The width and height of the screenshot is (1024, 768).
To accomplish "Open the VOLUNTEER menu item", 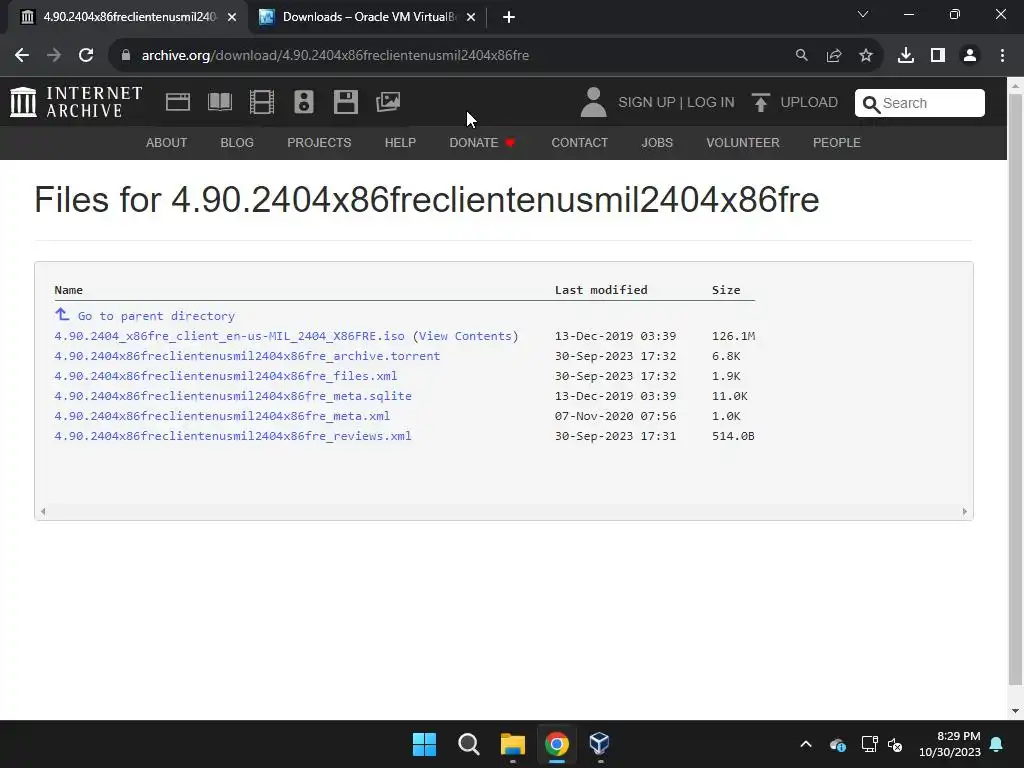I will [743, 142].
